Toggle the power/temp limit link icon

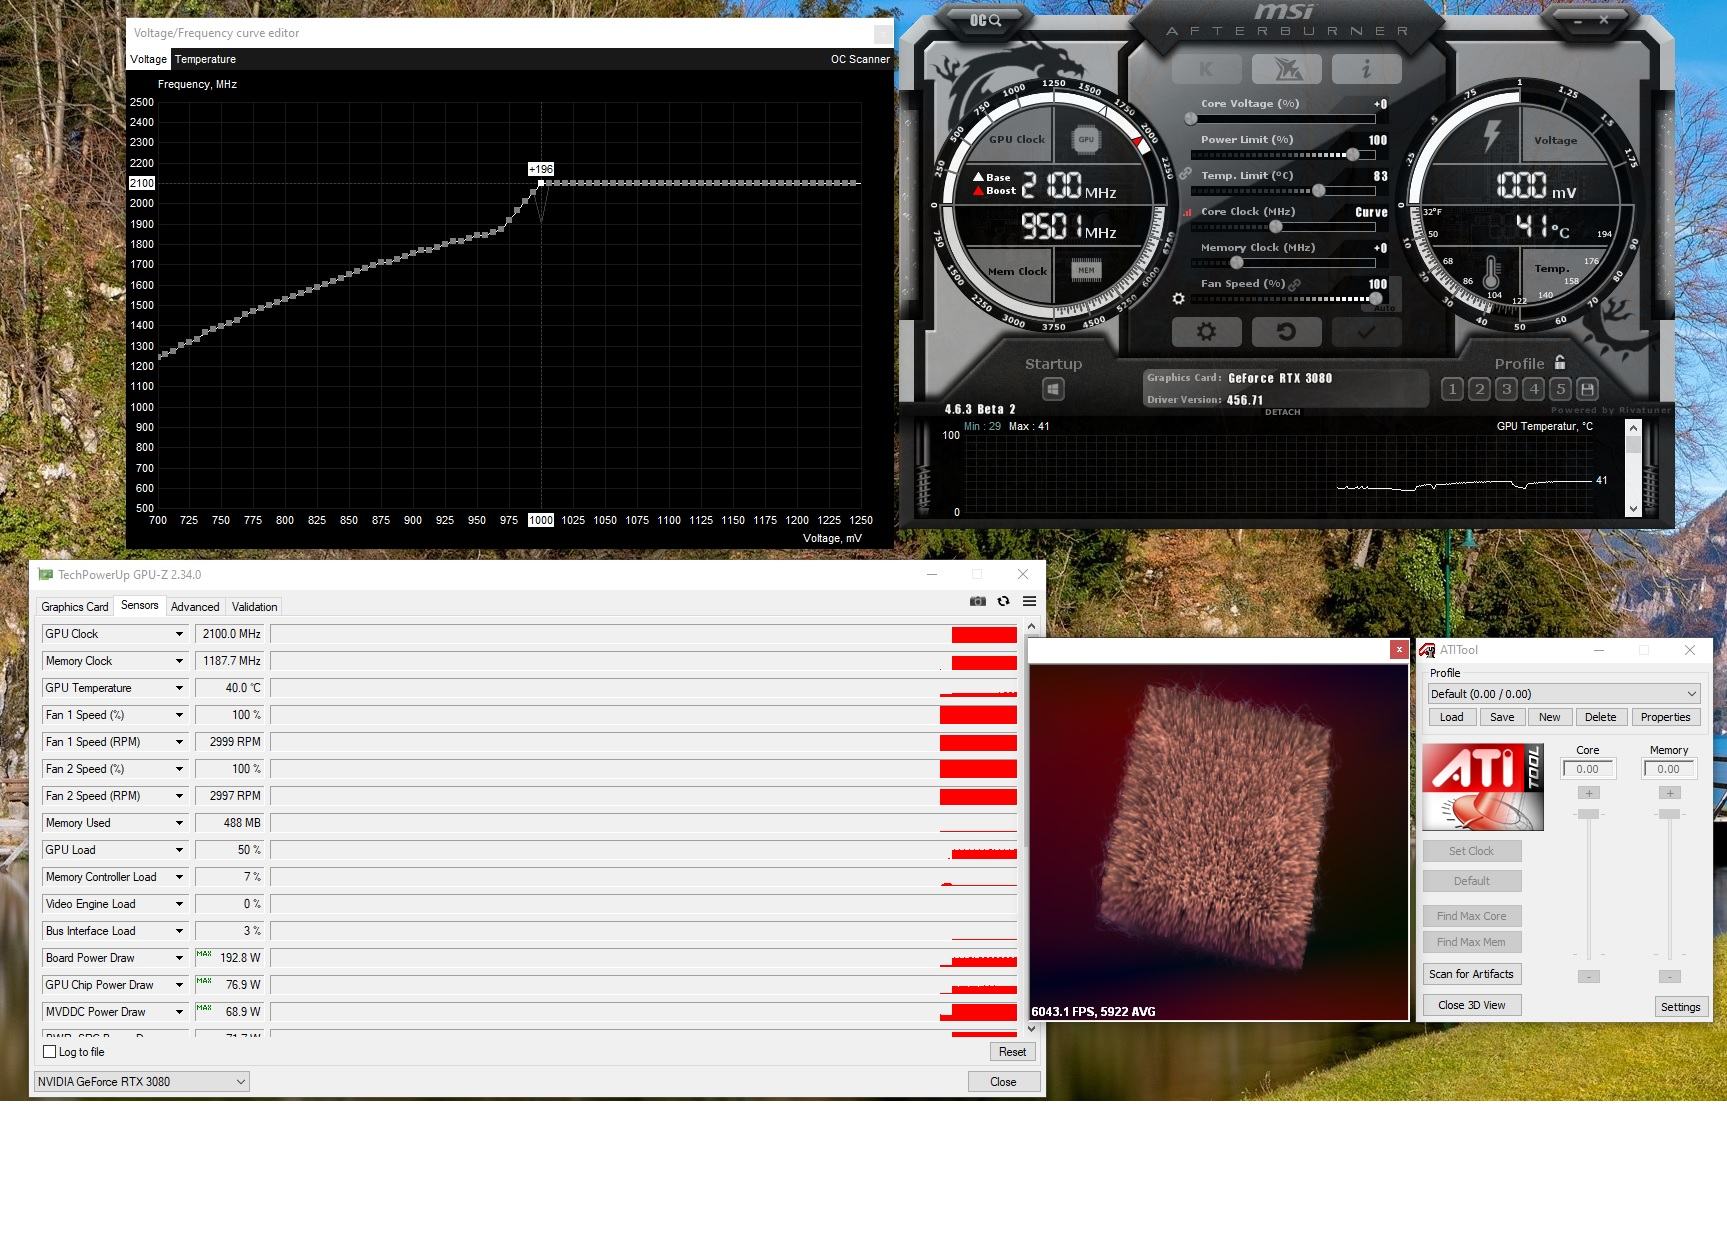(1185, 174)
